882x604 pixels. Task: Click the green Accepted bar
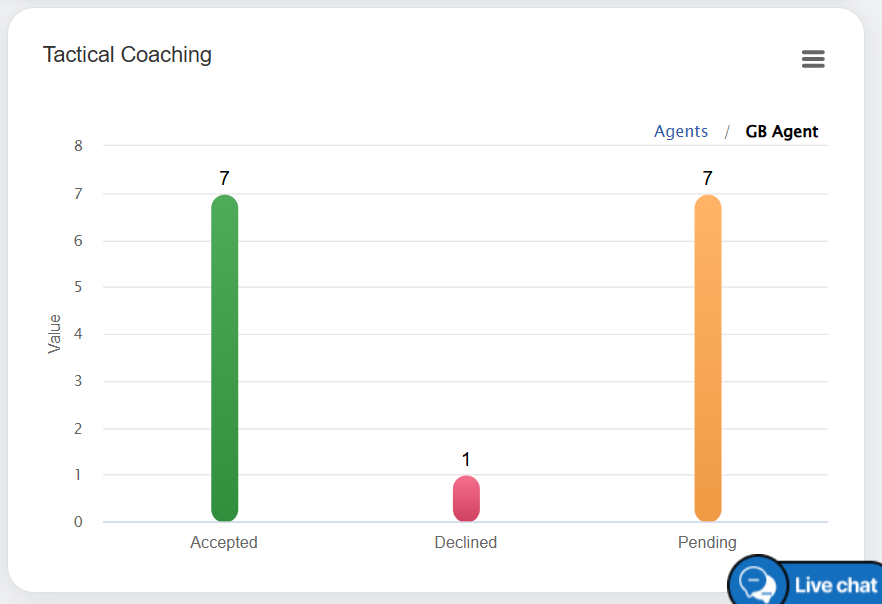[225, 358]
